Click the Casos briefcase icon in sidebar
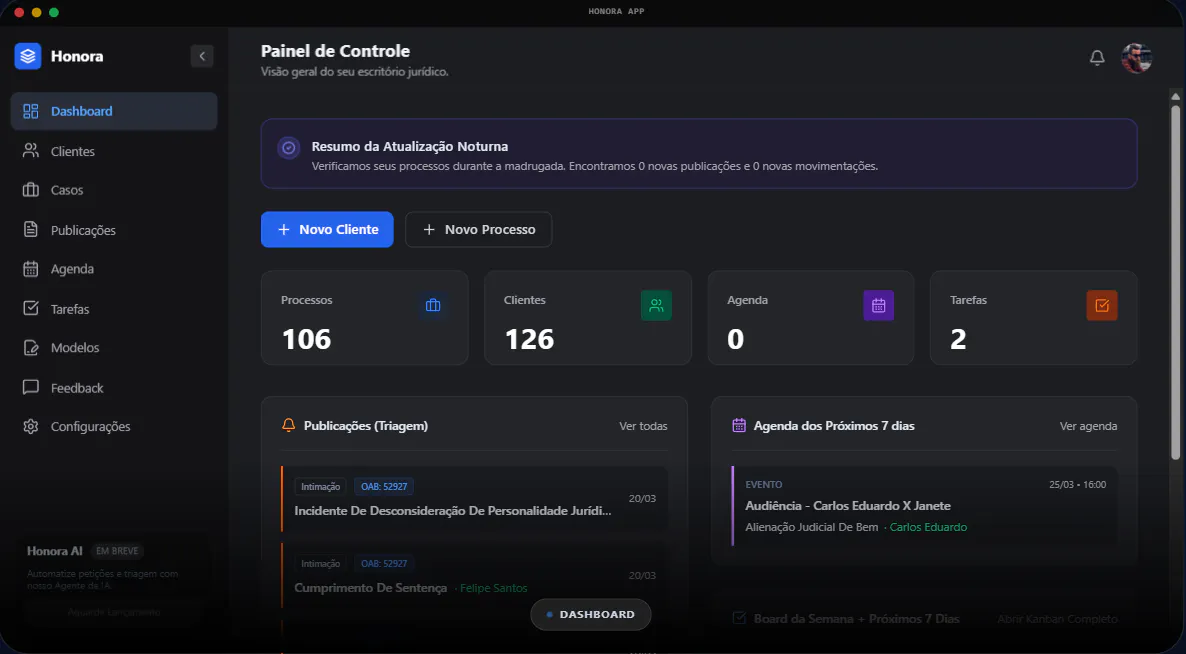 point(30,190)
